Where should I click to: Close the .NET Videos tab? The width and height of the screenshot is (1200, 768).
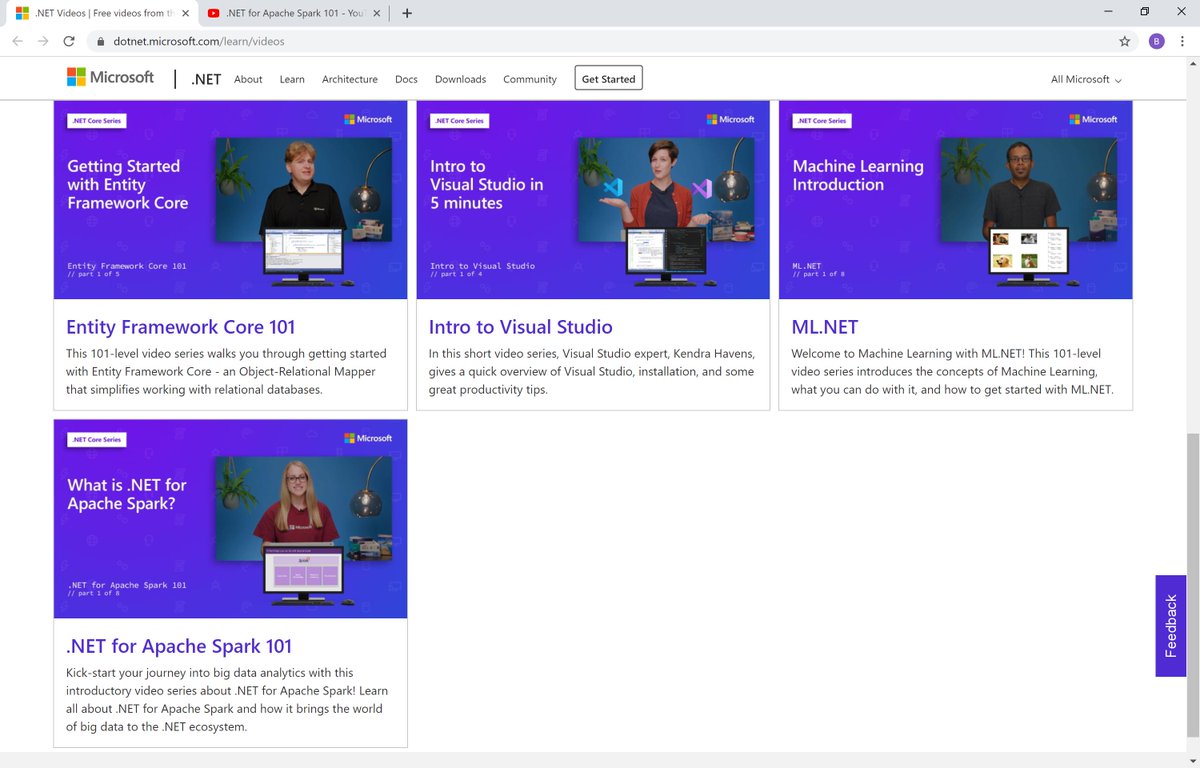(x=185, y=13)
